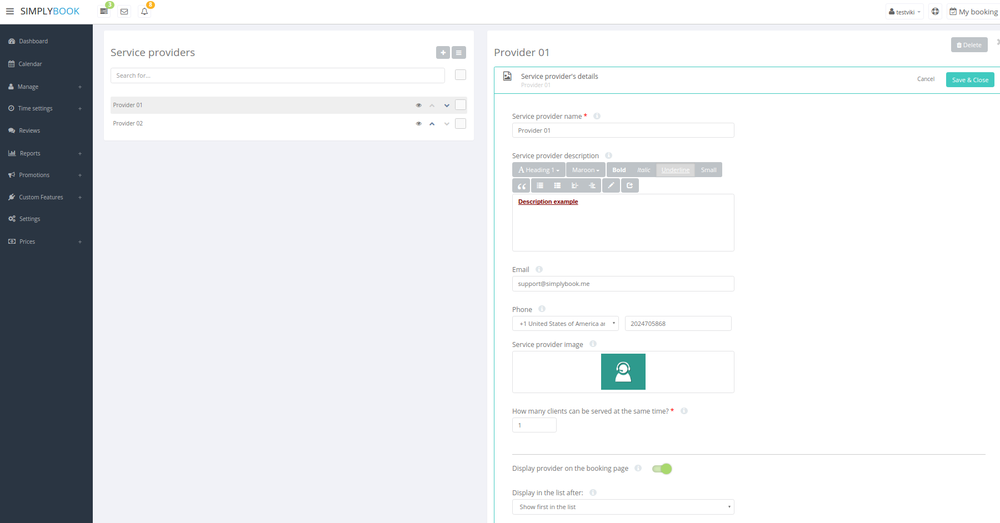Screen dimensions: 1000x523
Task: Check the checkbox for Provider 02
Action: coord(460,124)
